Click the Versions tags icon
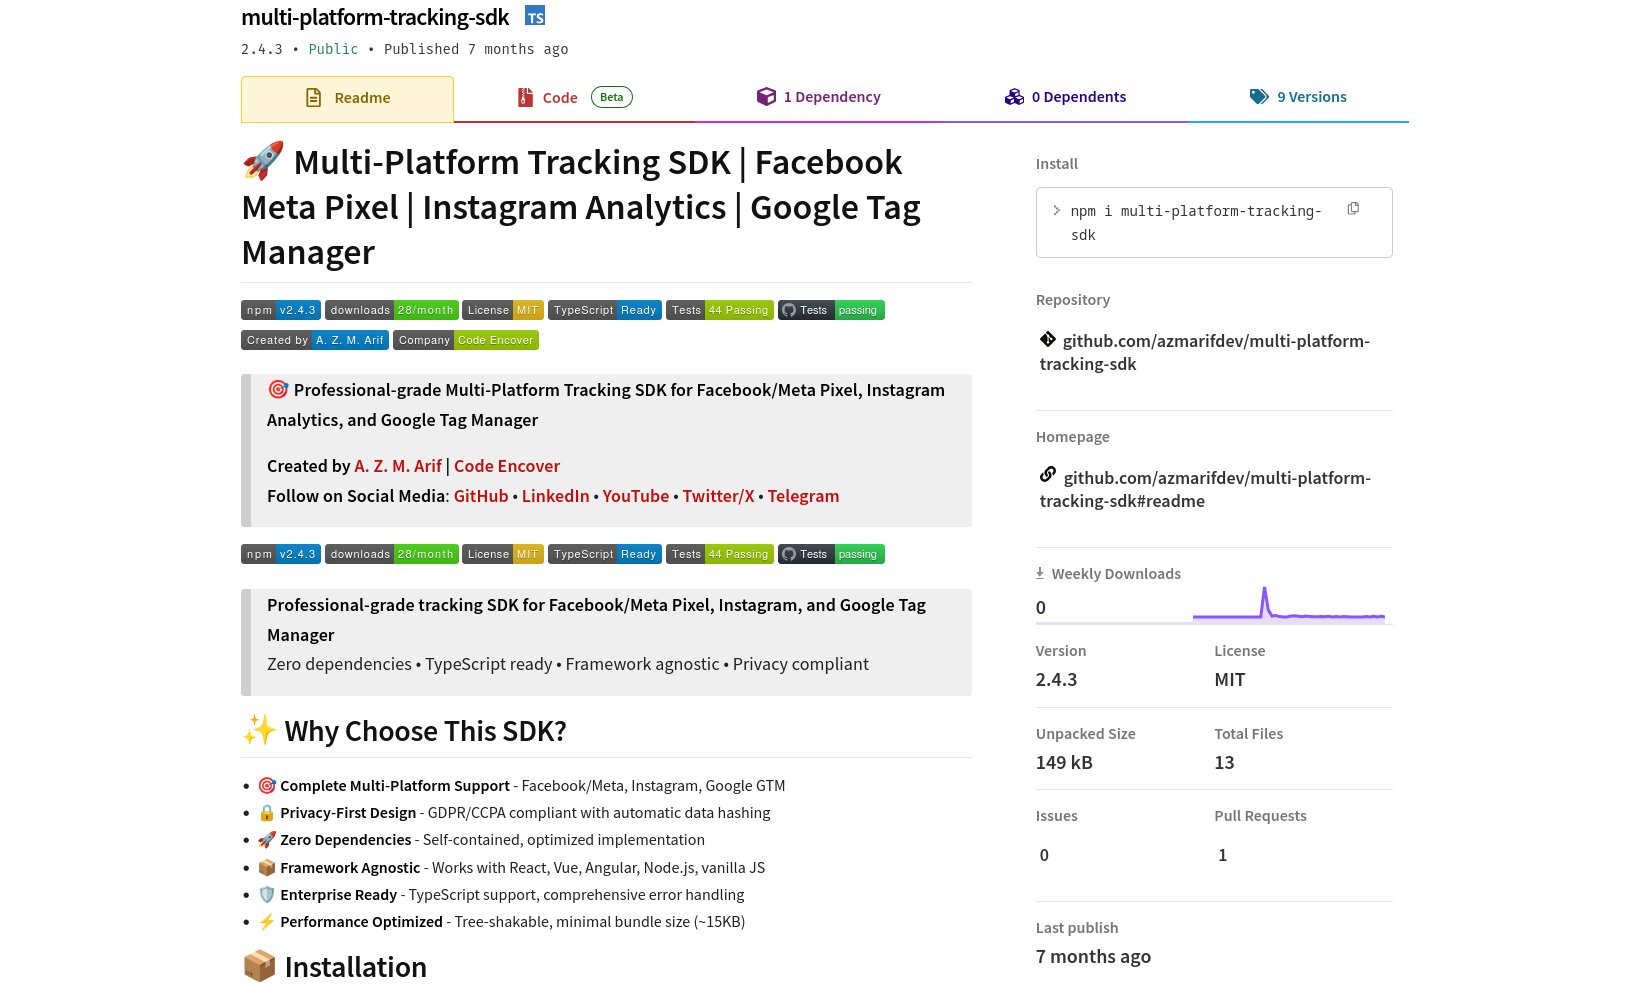 click(x=1259, y=97)
